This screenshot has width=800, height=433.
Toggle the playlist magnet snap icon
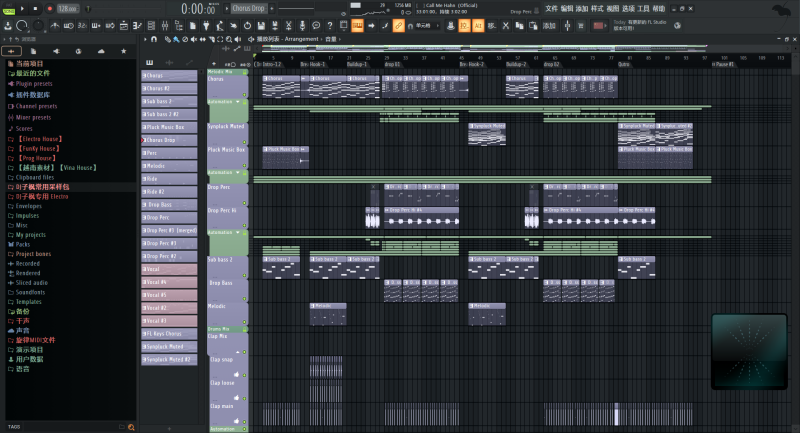(154, 39)
